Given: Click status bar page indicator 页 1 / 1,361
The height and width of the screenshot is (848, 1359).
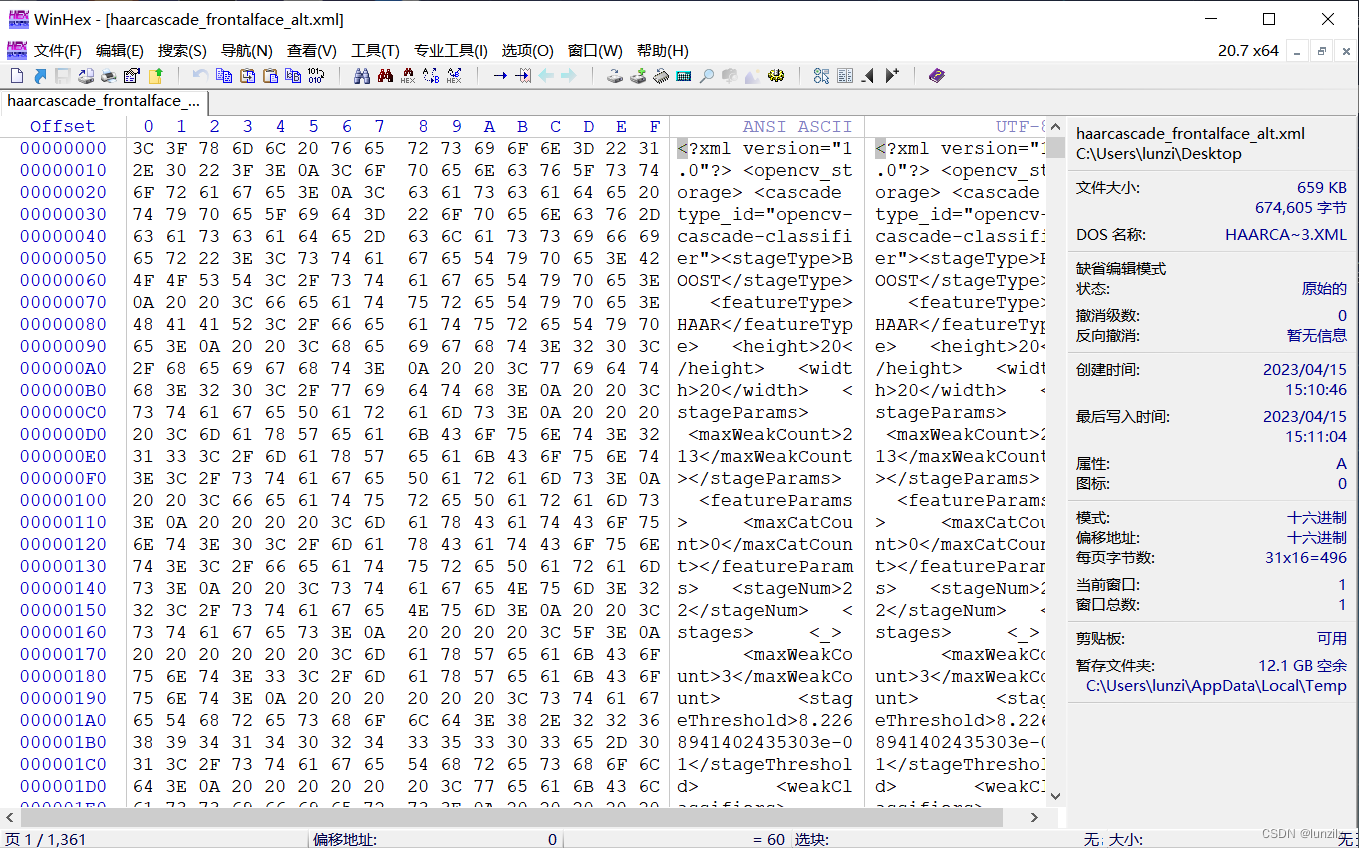Looking at the screenshot, I should click(46, 839).
